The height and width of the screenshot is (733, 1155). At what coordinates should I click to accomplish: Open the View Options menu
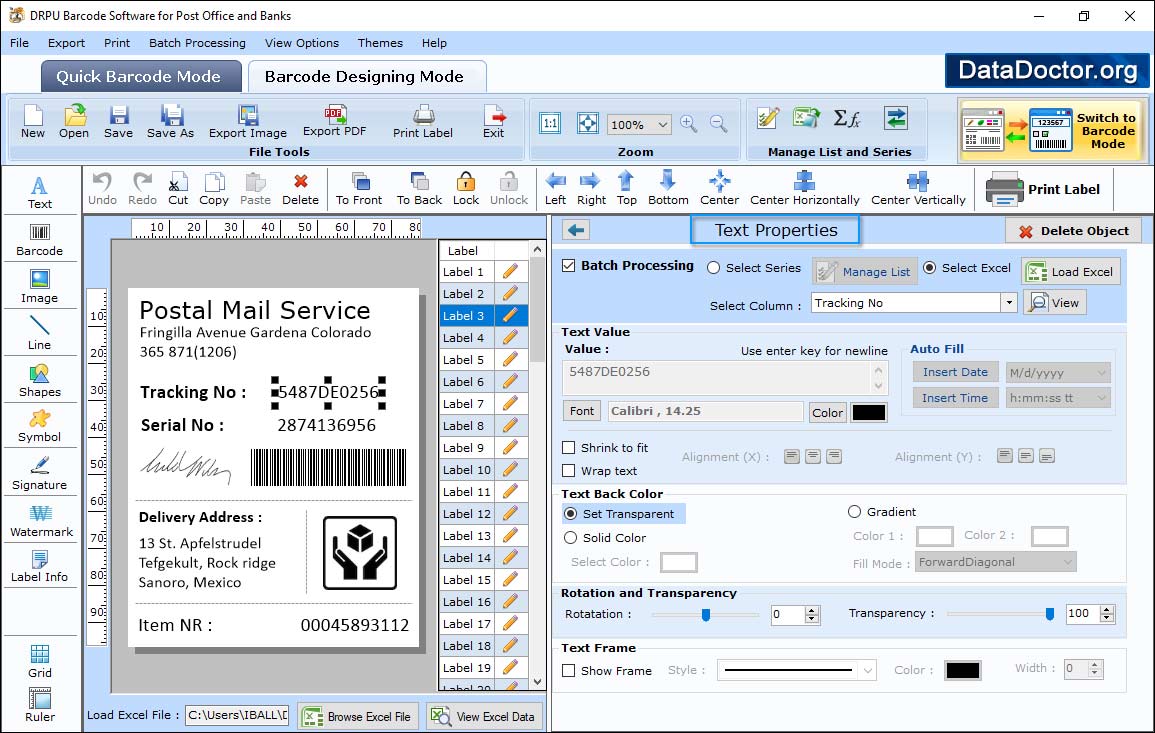pos(302,43)
